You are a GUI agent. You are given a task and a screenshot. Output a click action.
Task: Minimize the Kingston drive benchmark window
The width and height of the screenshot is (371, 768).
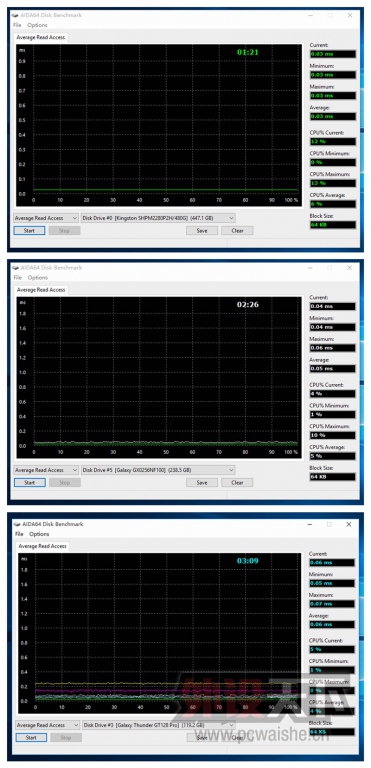point(311,15)
